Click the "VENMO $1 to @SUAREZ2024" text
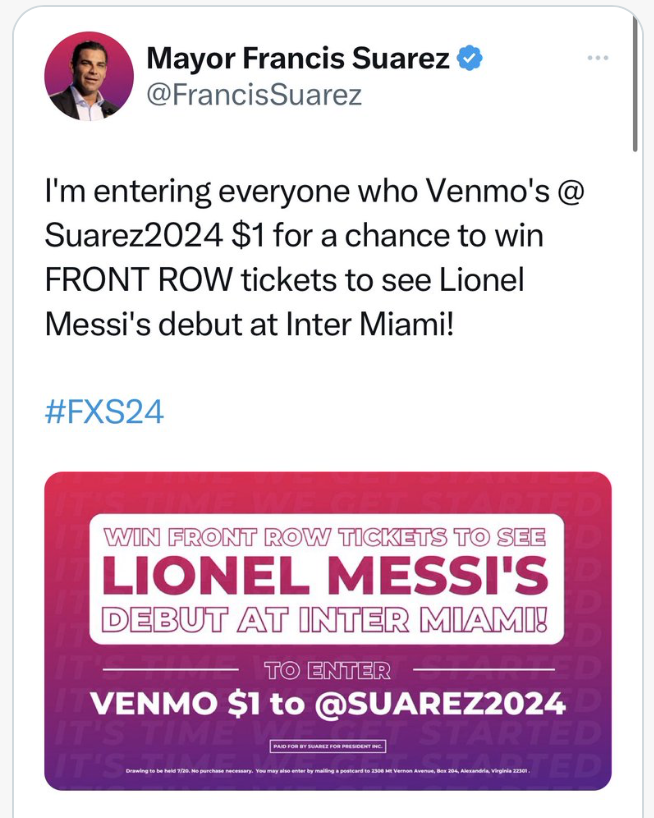The height and width of the screenshot is (818, 654). click(328, 704)
